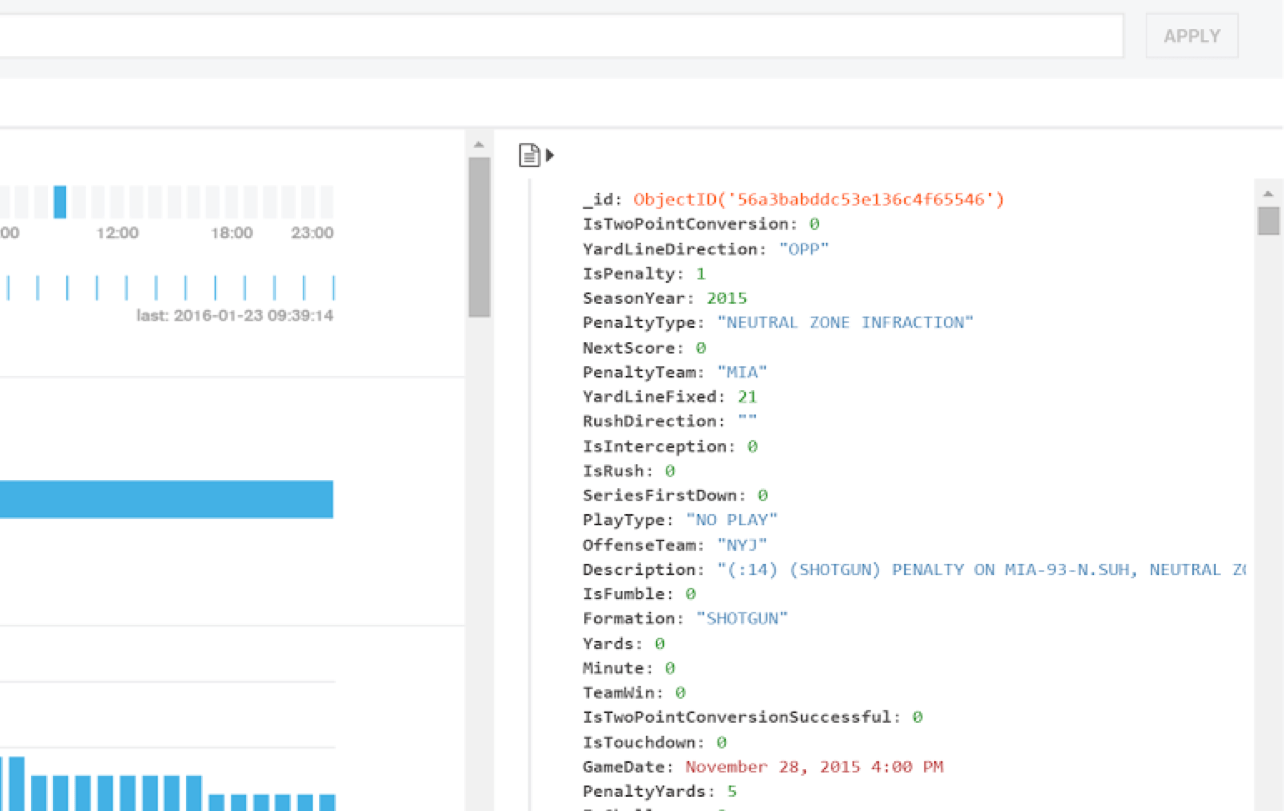This screenshot has height=811, width=1284.
Task: Click the Formation value "SHOTGUN"
Action: coord(742,618)
